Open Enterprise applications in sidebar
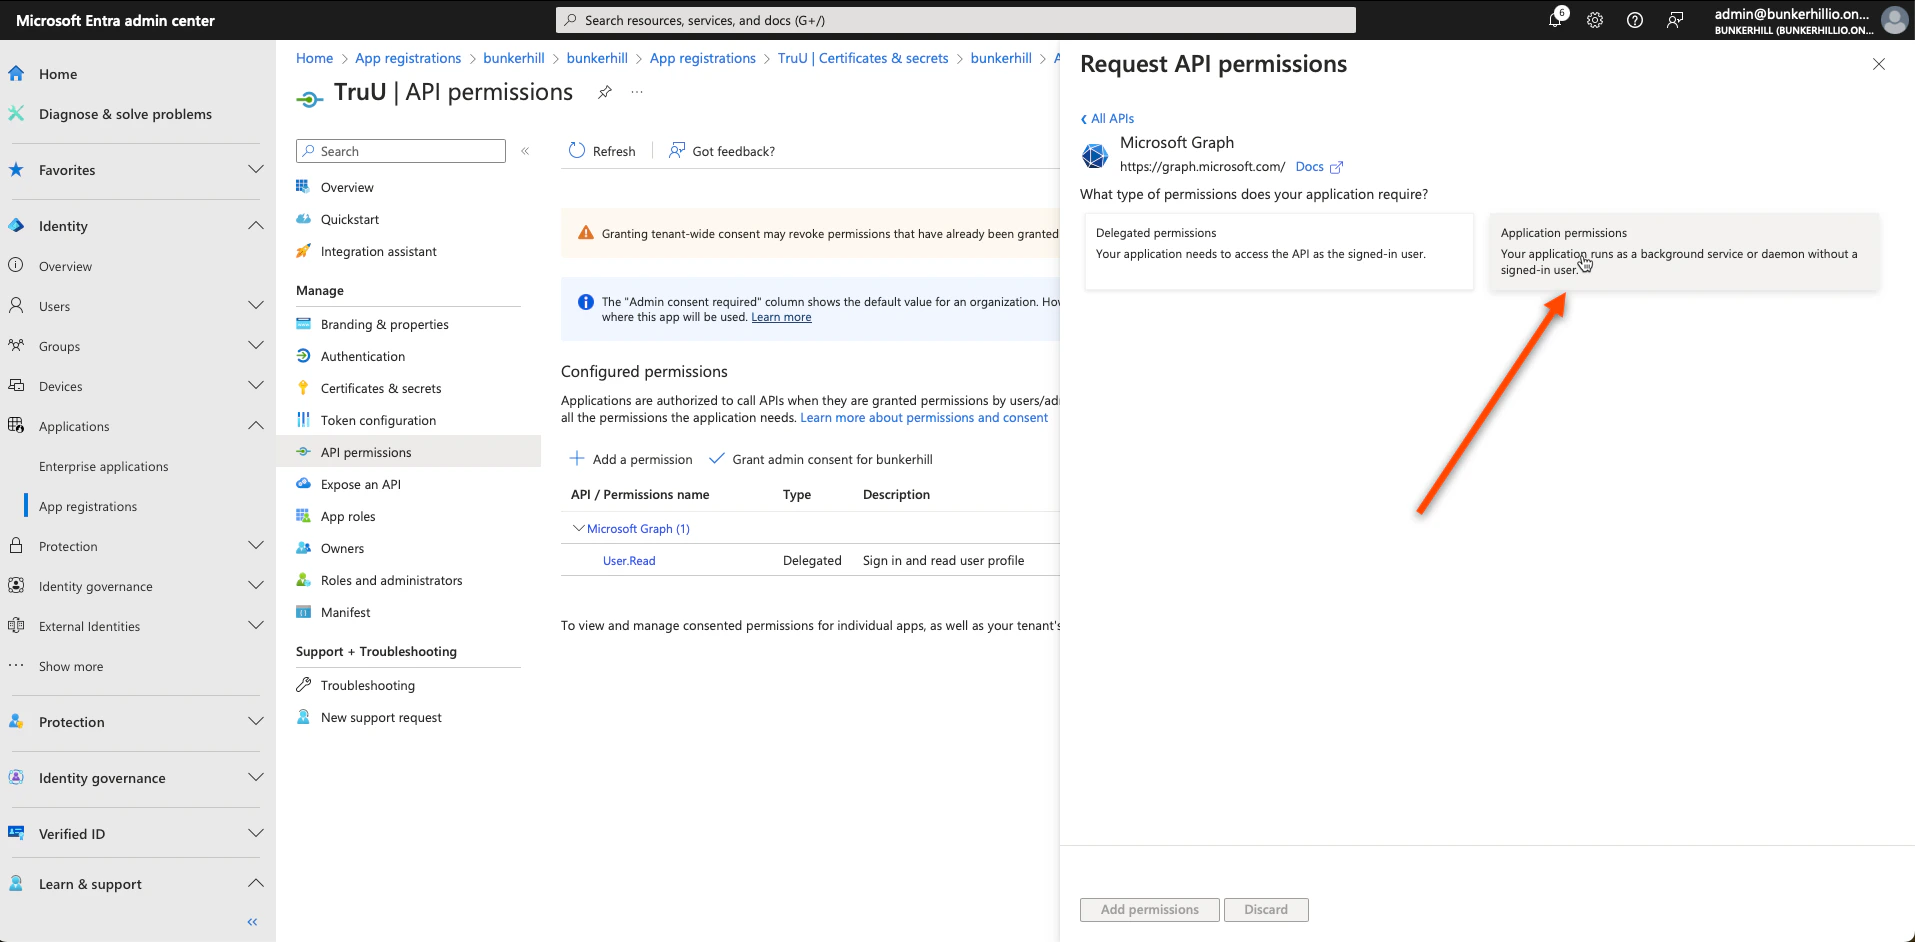 click(x=104, y=466)
